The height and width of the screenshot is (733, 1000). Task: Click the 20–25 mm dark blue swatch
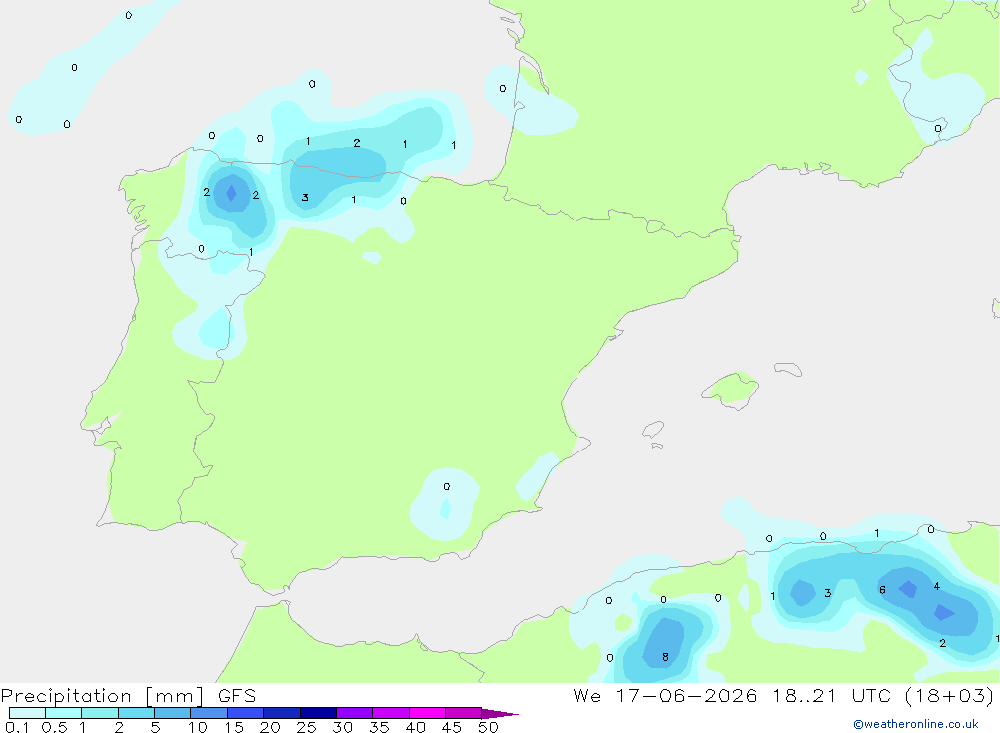[281, 713]
